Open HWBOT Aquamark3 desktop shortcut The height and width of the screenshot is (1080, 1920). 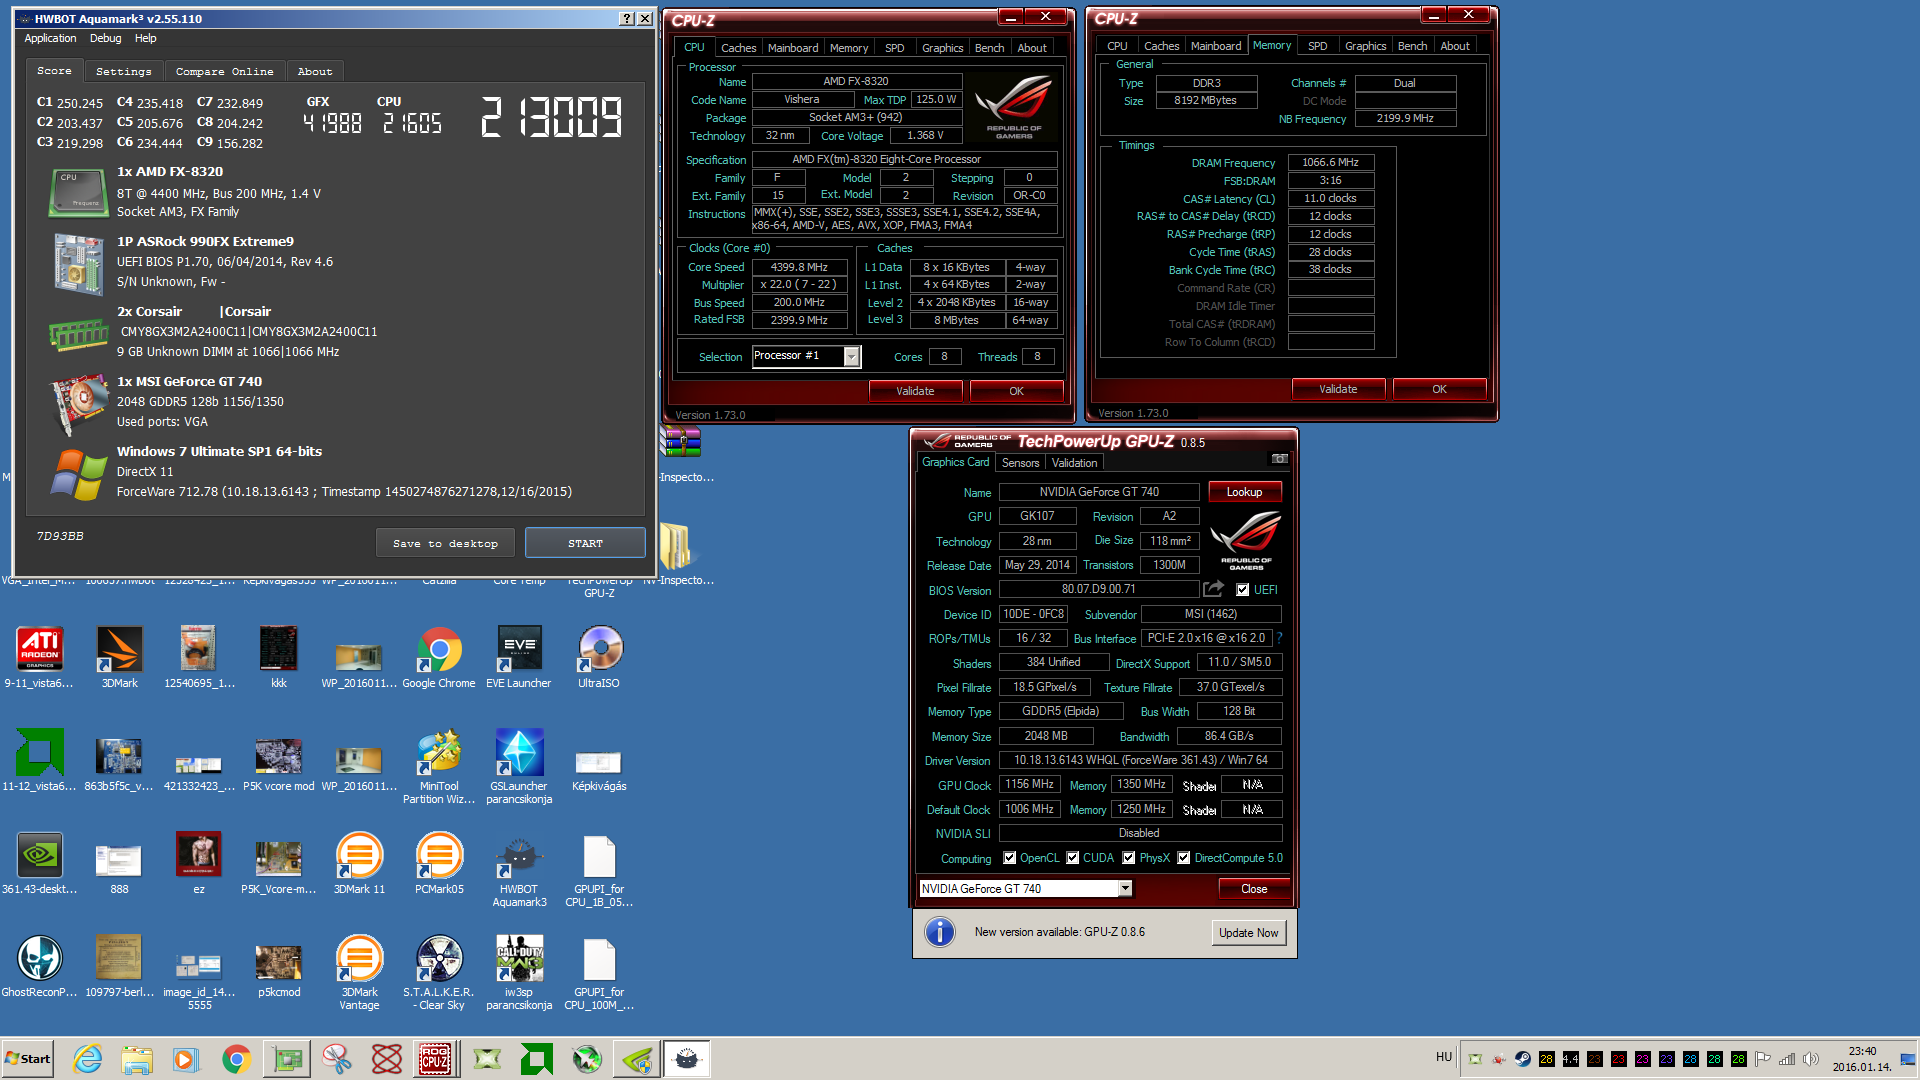pyautogui.click(x=519, y=869)
